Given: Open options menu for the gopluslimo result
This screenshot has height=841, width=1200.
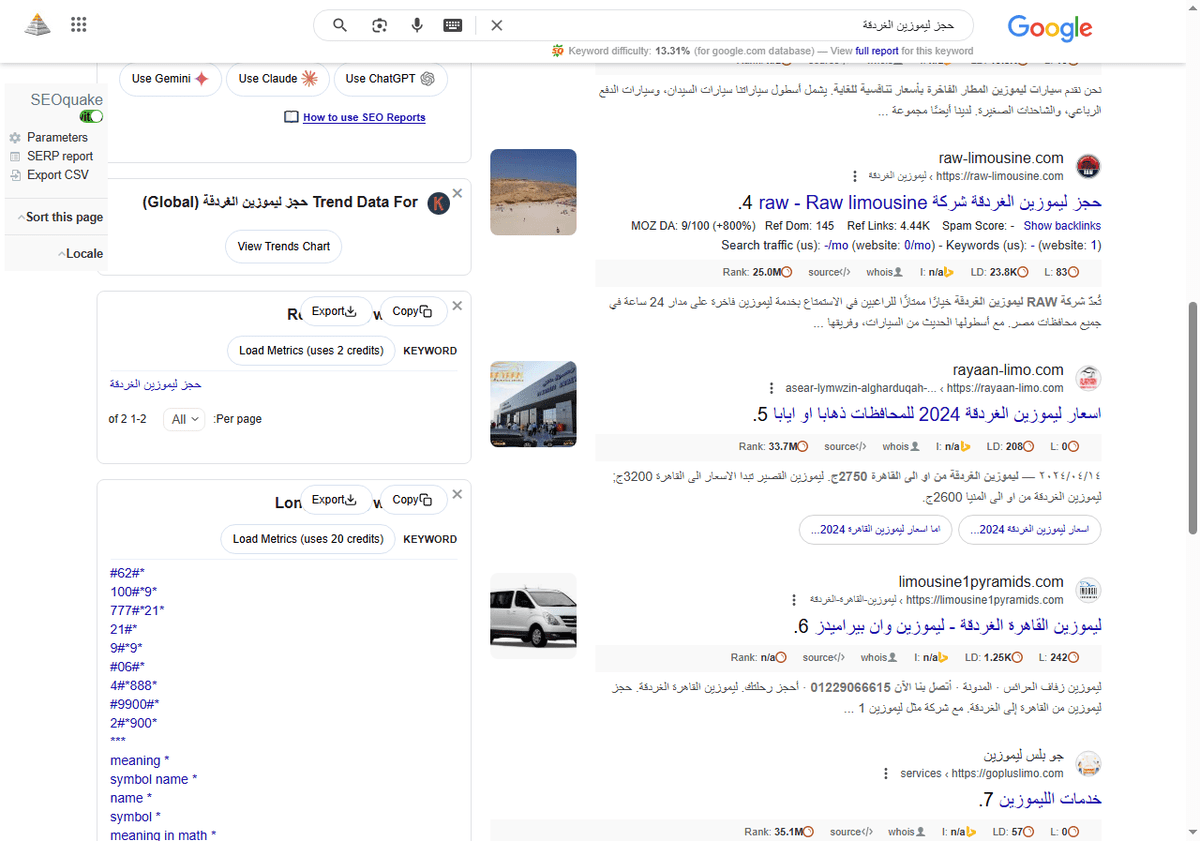Looking at the screenshot, I should click(x=885, y=773).
